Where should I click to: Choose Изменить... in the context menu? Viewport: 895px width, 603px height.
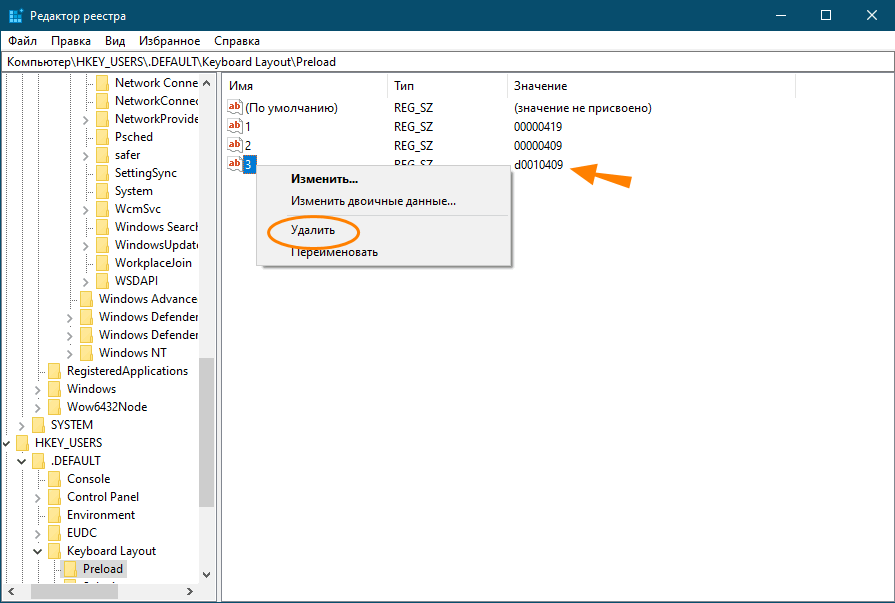click(324, 179)
